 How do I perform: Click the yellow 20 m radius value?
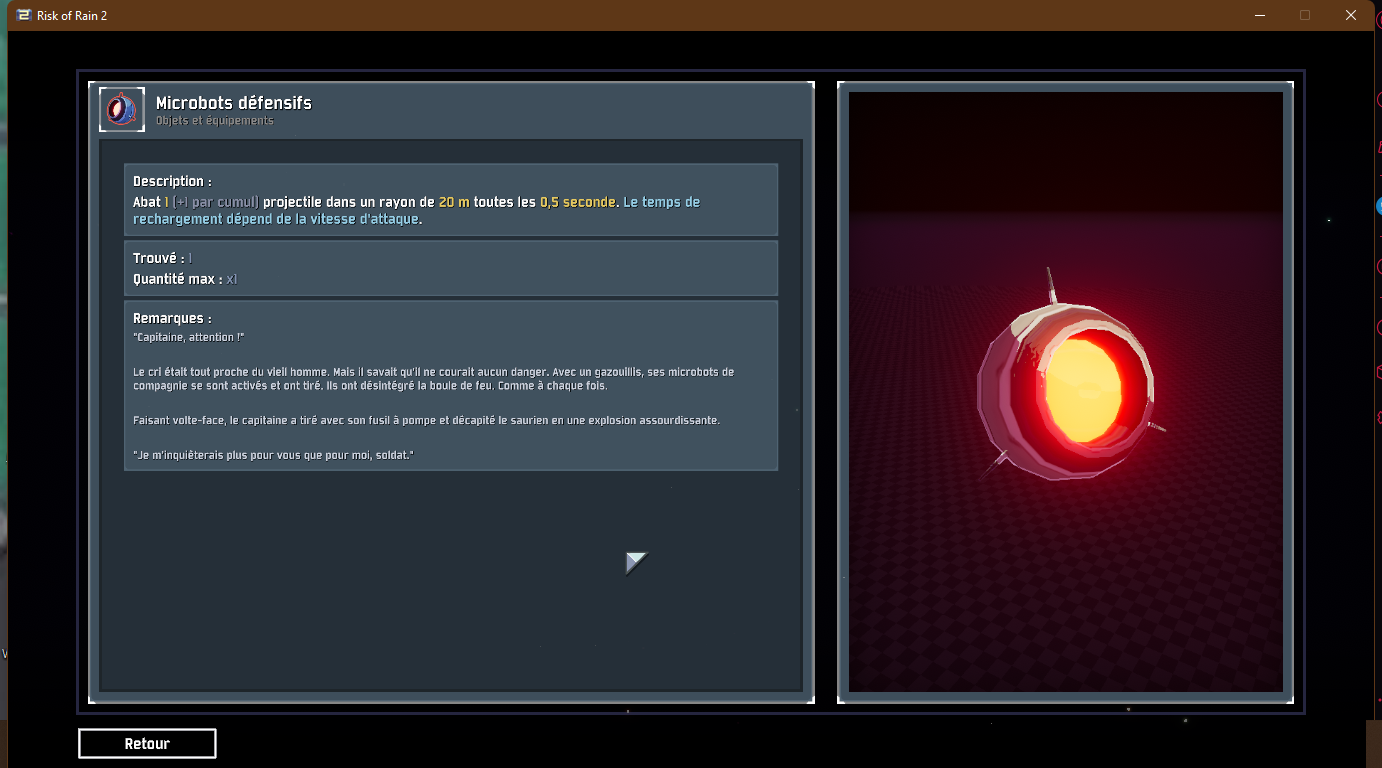(453, 202)
